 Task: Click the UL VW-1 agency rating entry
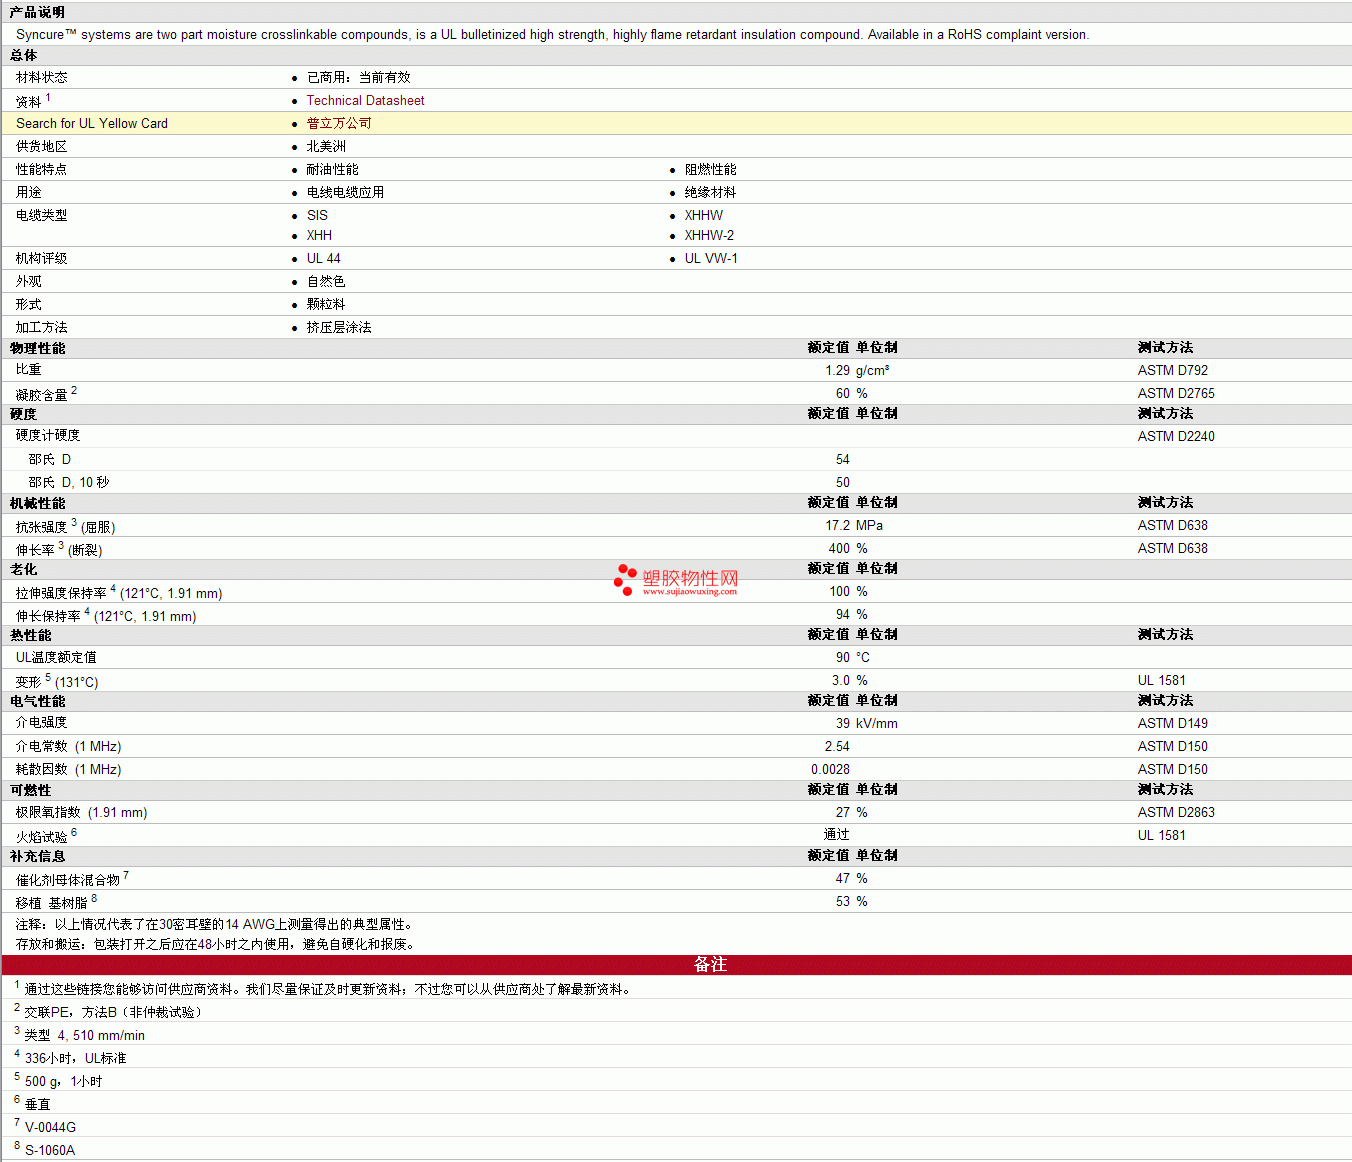click(x=711, y=259)
